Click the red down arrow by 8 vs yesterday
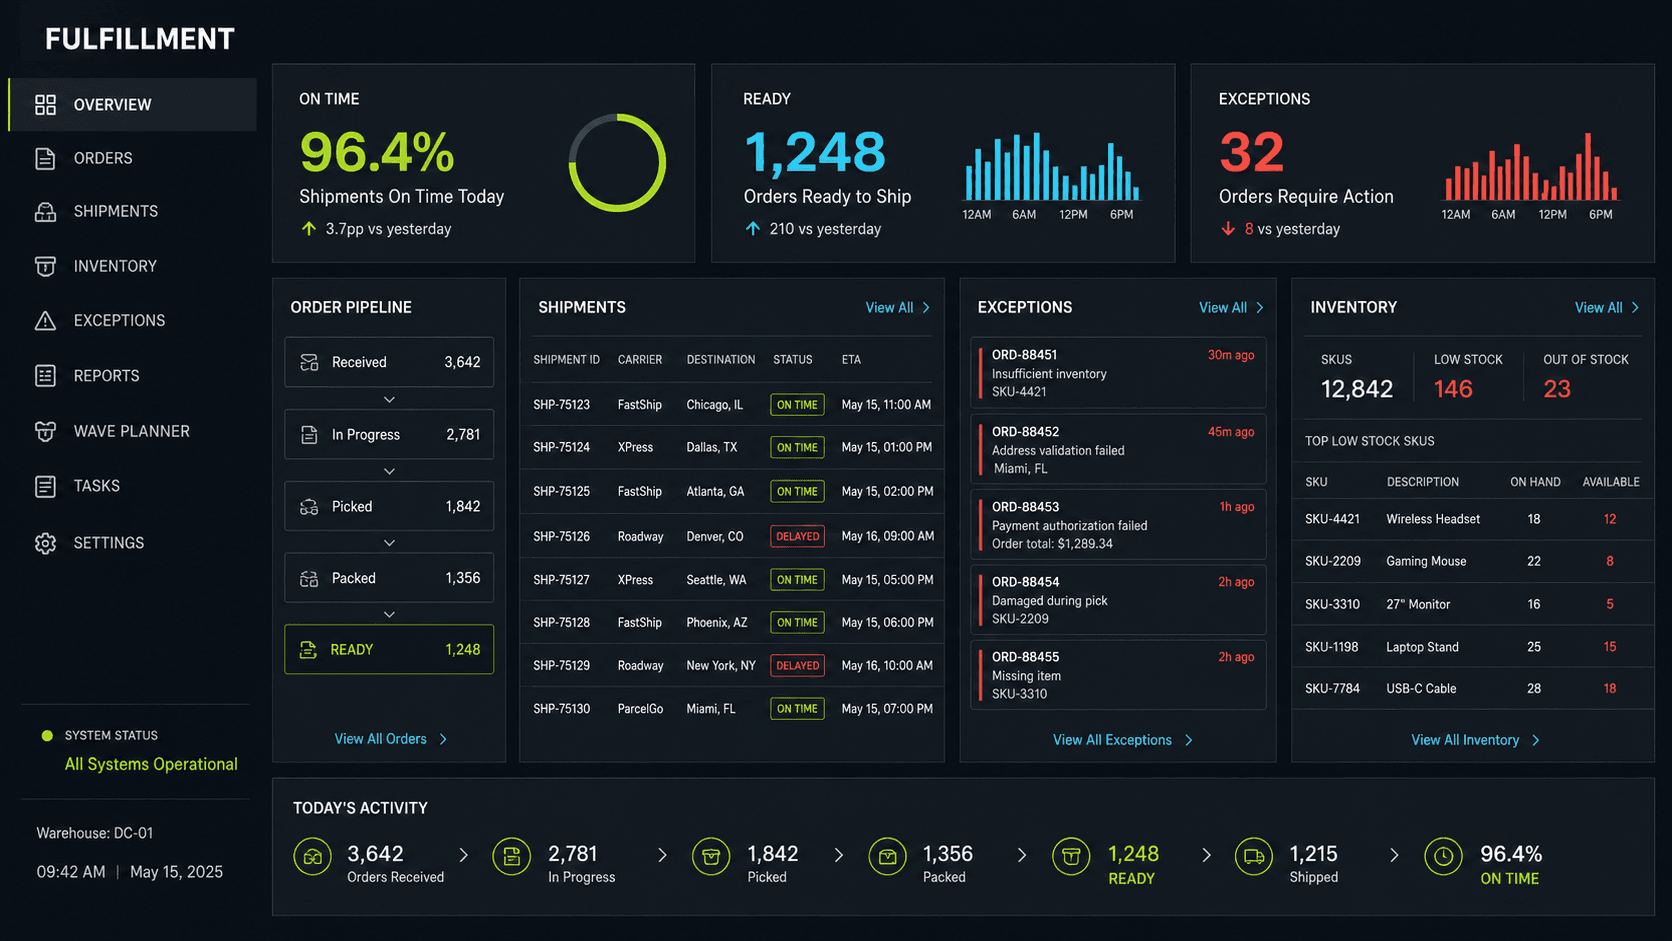1672x941 pixels. pyautogui.click(x=1228, y=229)
